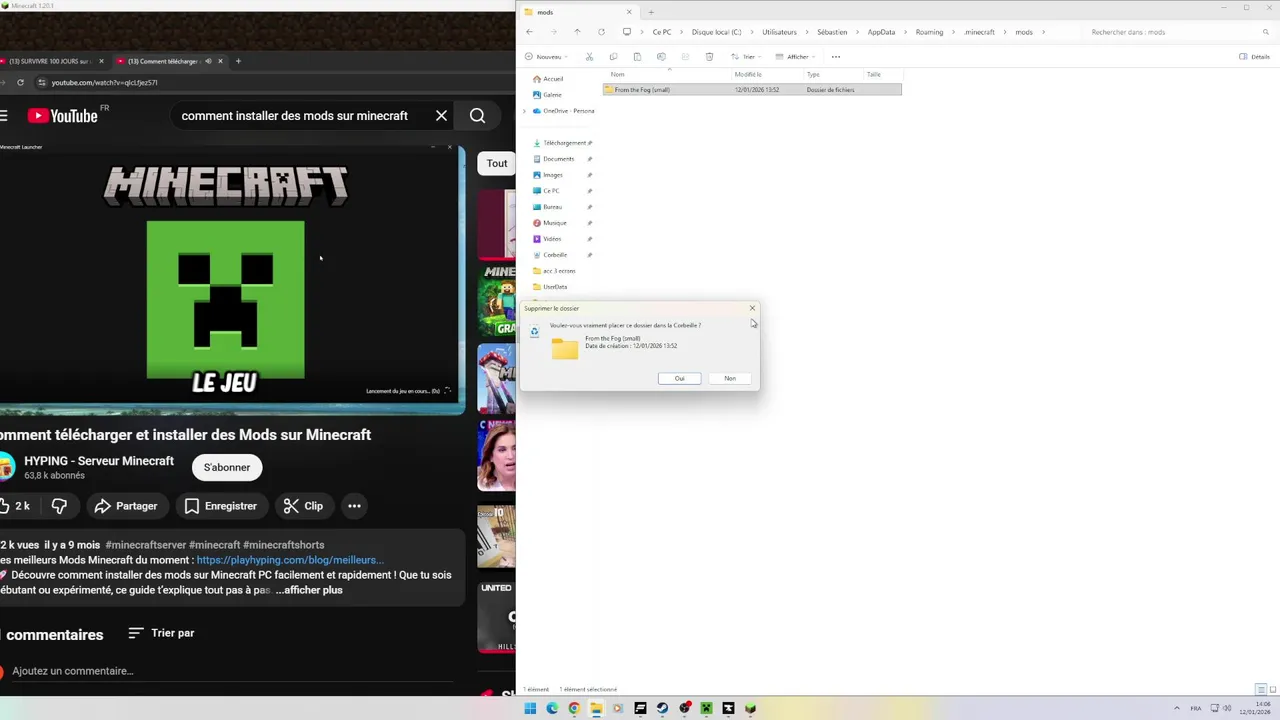Toggle the Détails pane button
1280x720 pixels.
tap(1255, 57)
